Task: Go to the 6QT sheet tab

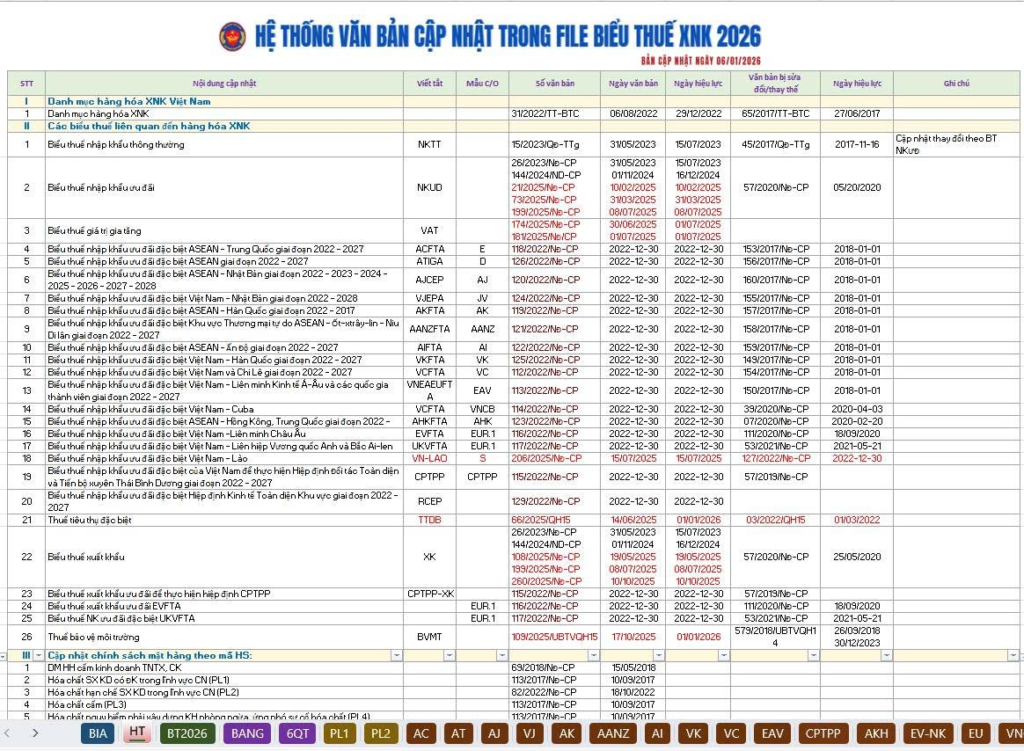Action: point(298,733)
